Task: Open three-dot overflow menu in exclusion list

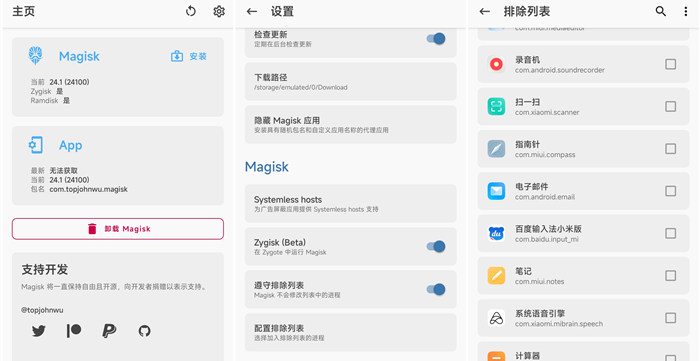Action: [686, 11]
